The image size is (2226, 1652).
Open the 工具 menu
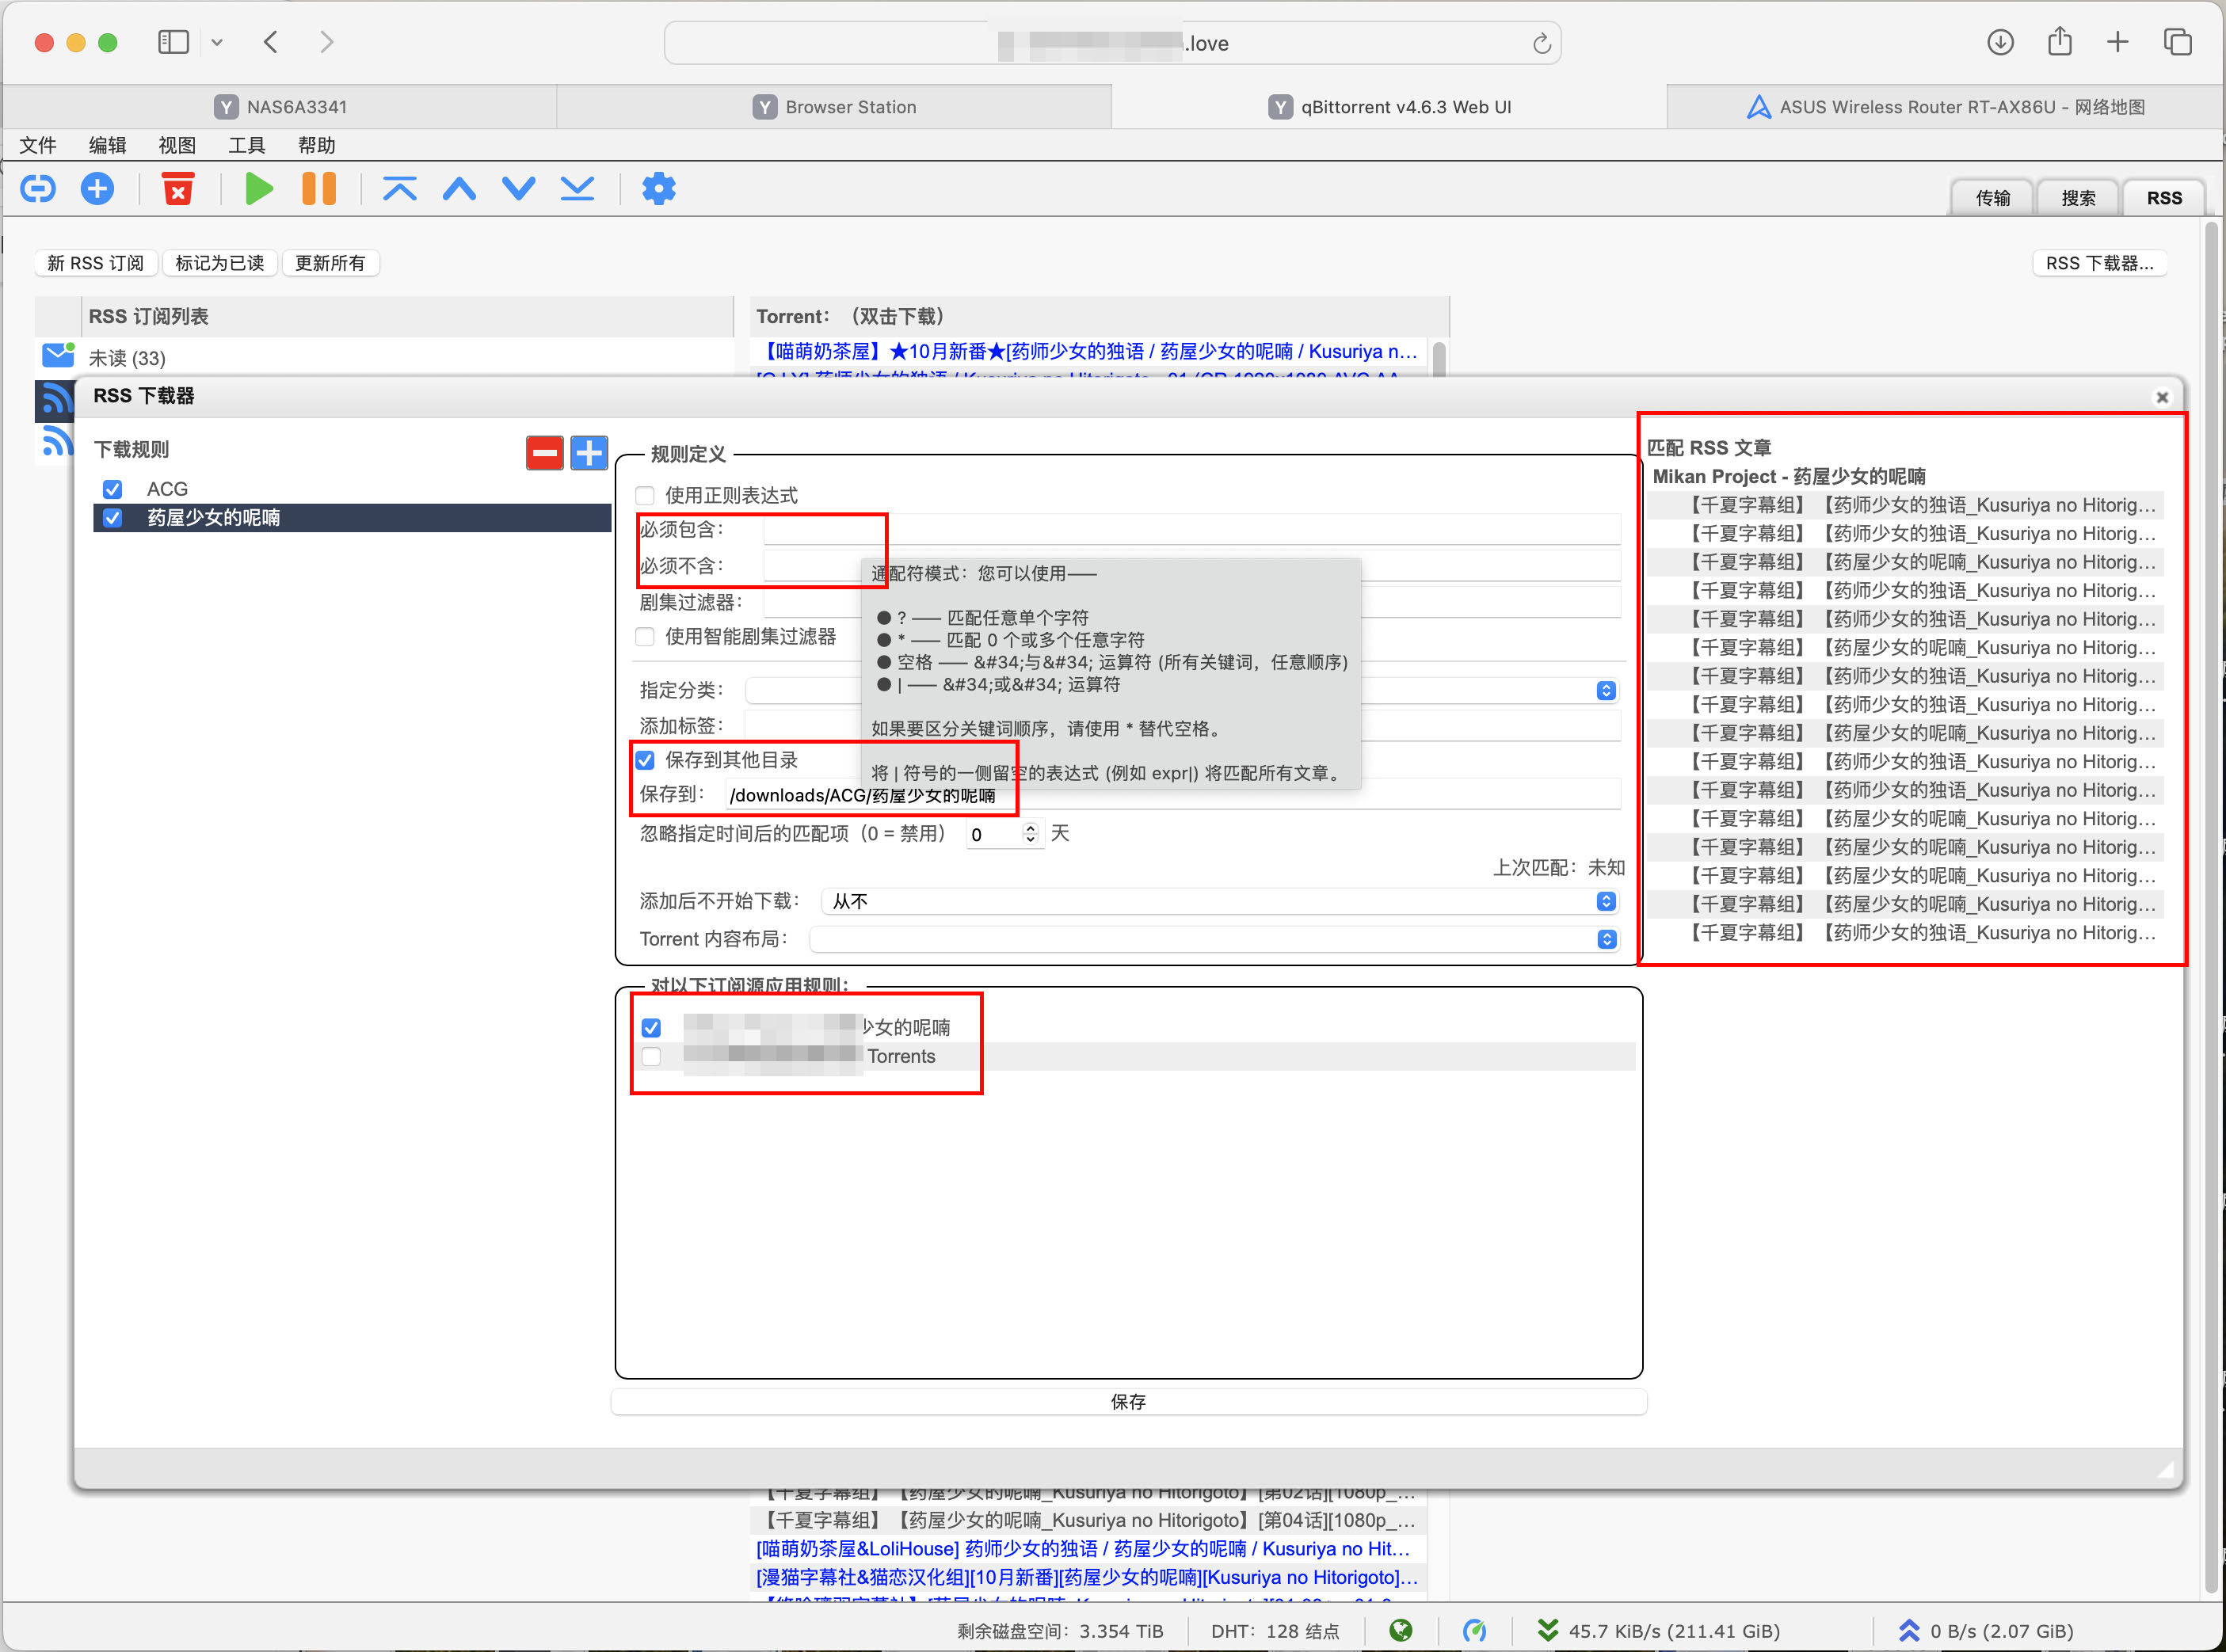coord(247,145)
